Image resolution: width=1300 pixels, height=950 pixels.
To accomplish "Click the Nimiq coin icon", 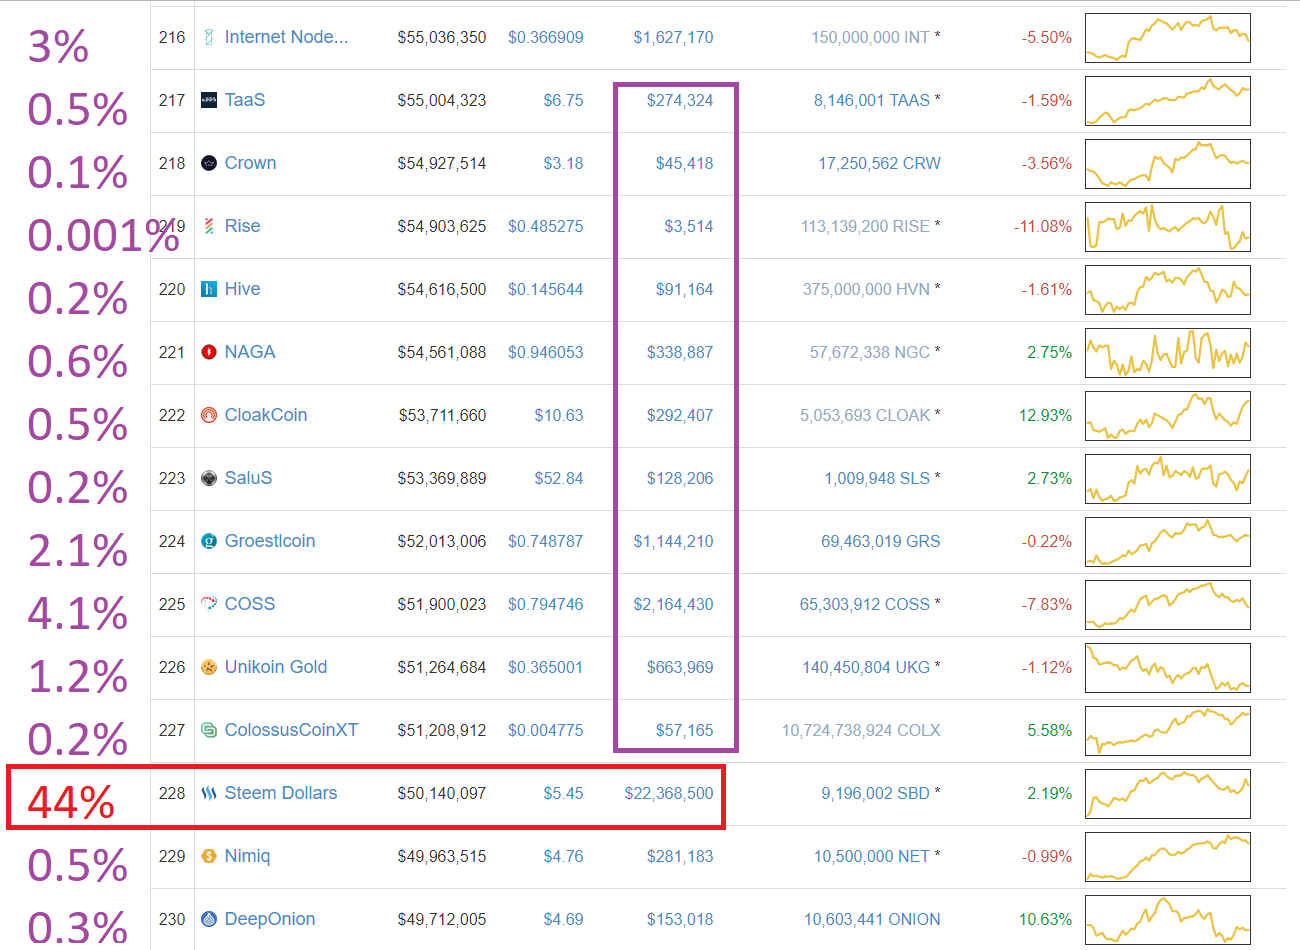I will coord(209,856).
